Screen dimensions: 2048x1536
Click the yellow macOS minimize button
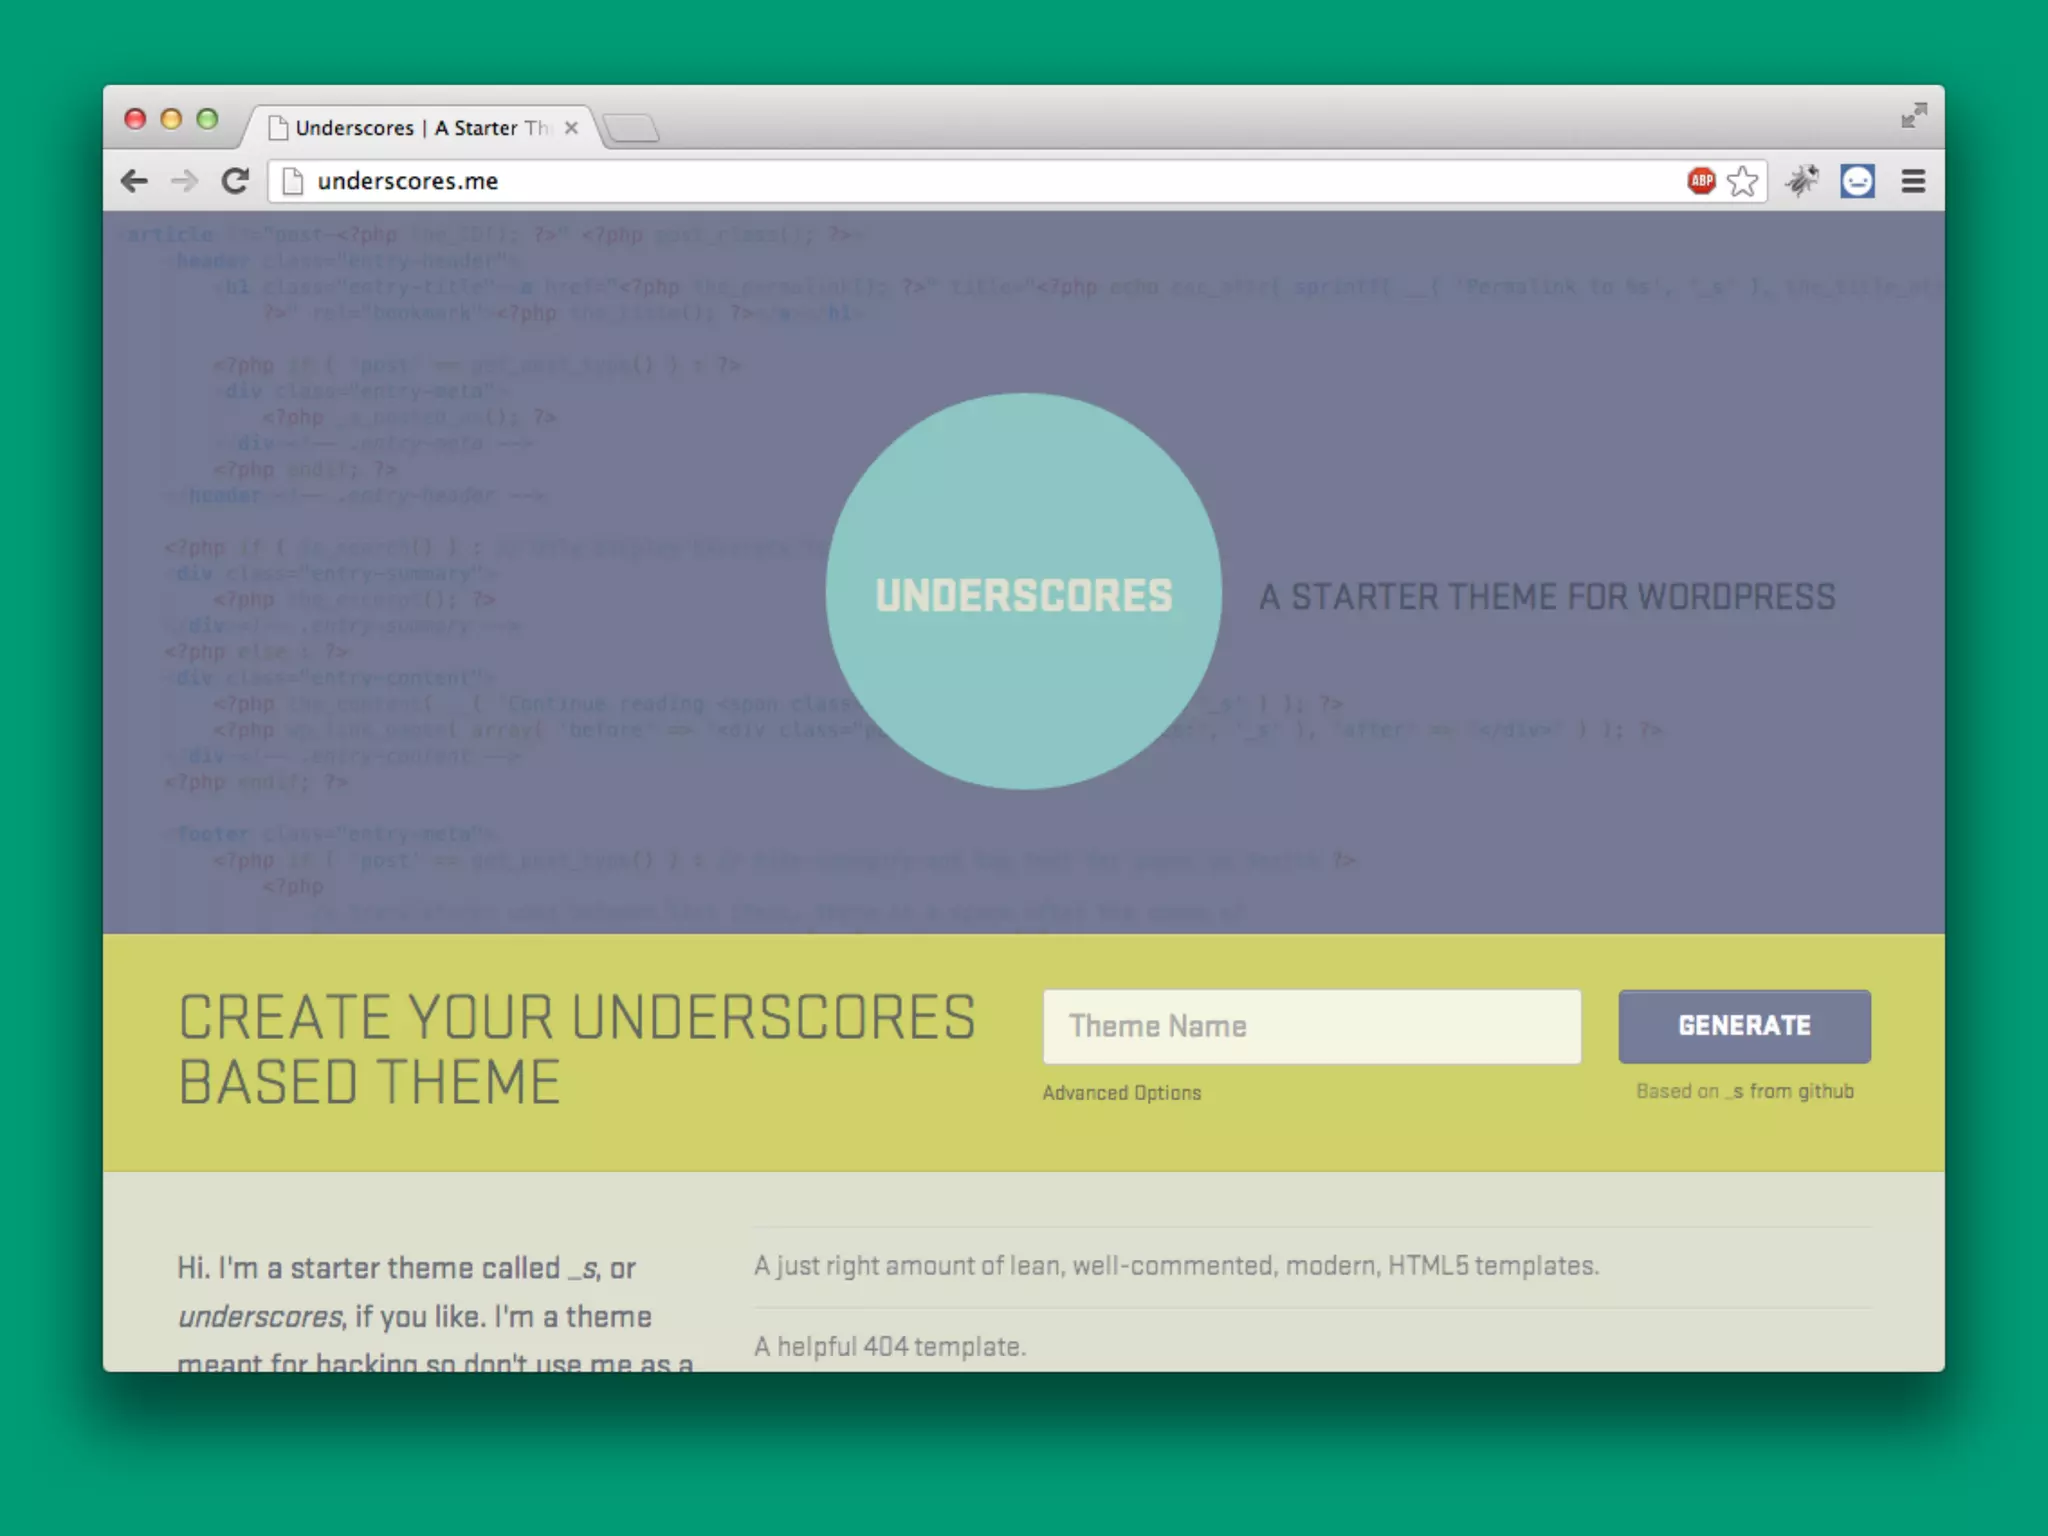point(171,119)
